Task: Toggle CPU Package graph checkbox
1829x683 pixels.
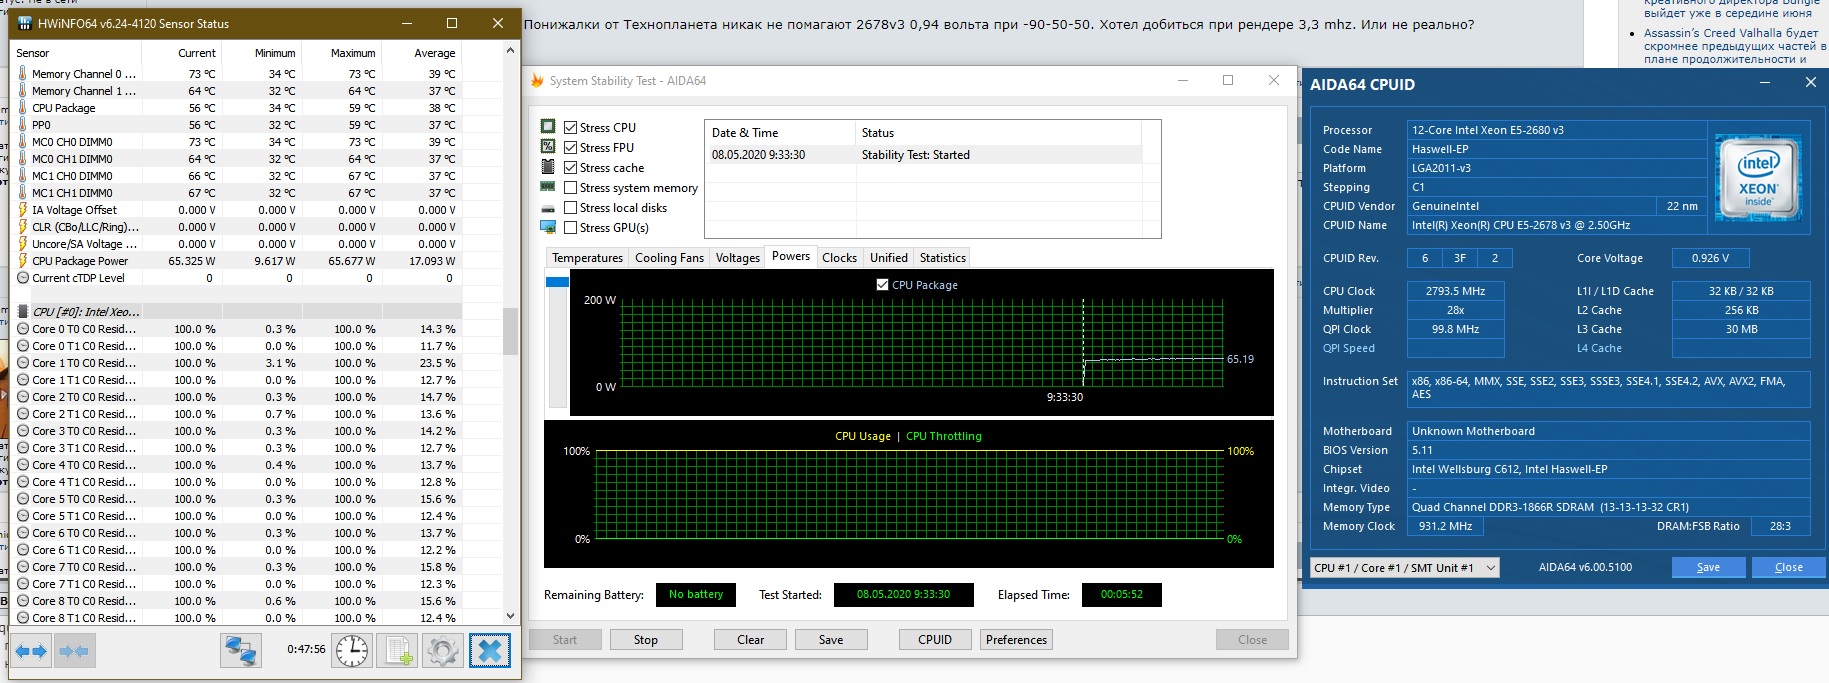Action: (882, 285)
